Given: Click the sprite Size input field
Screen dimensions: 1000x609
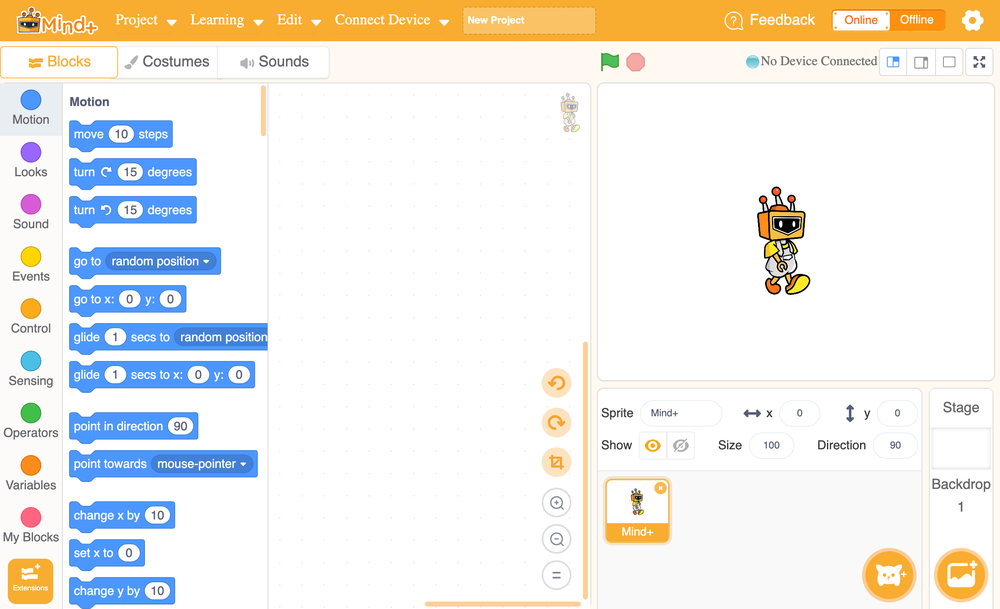Looking at the screenshot, I should click(x=771, y=445).
